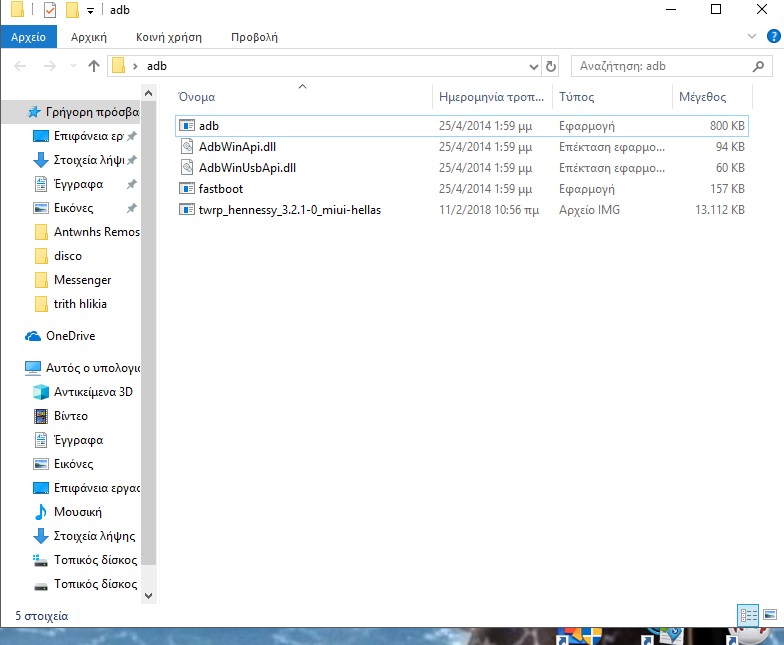Image resolution: width=784 pixels, height=645 pixels.
Task: Click the refresh button next to address bar
Action: 550,66
